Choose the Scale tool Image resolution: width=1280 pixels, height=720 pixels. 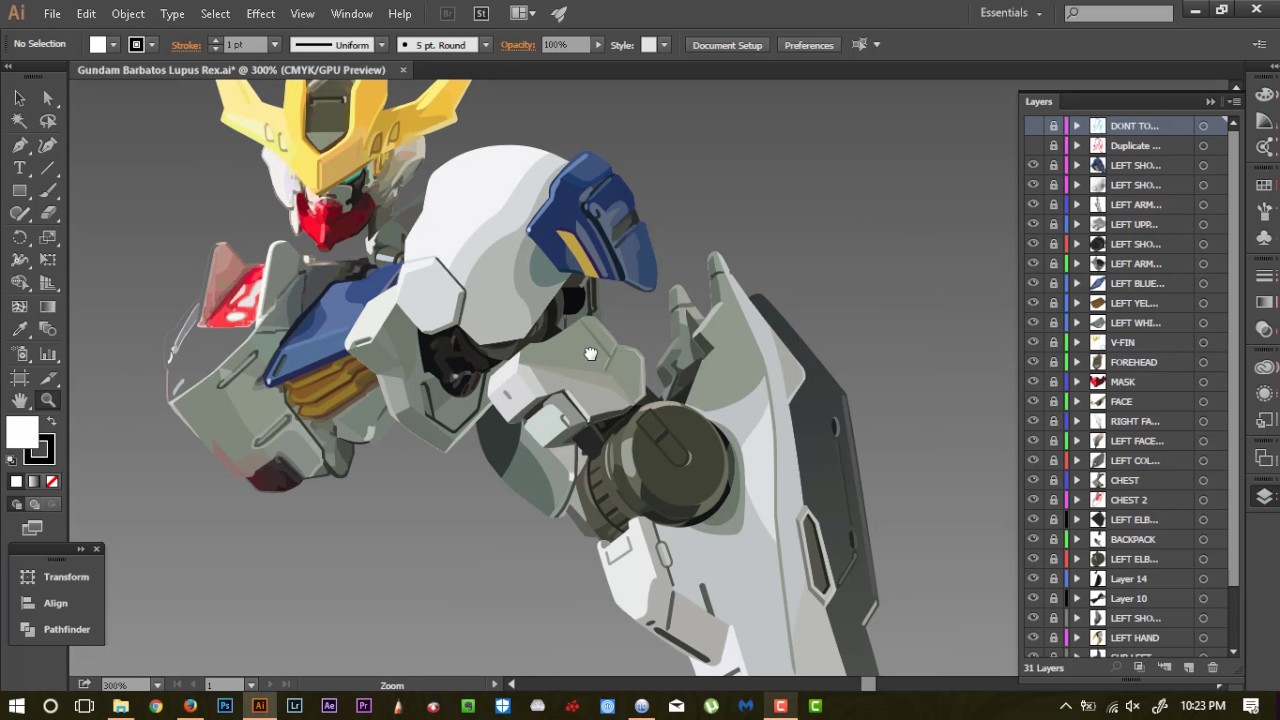[48, 238]
